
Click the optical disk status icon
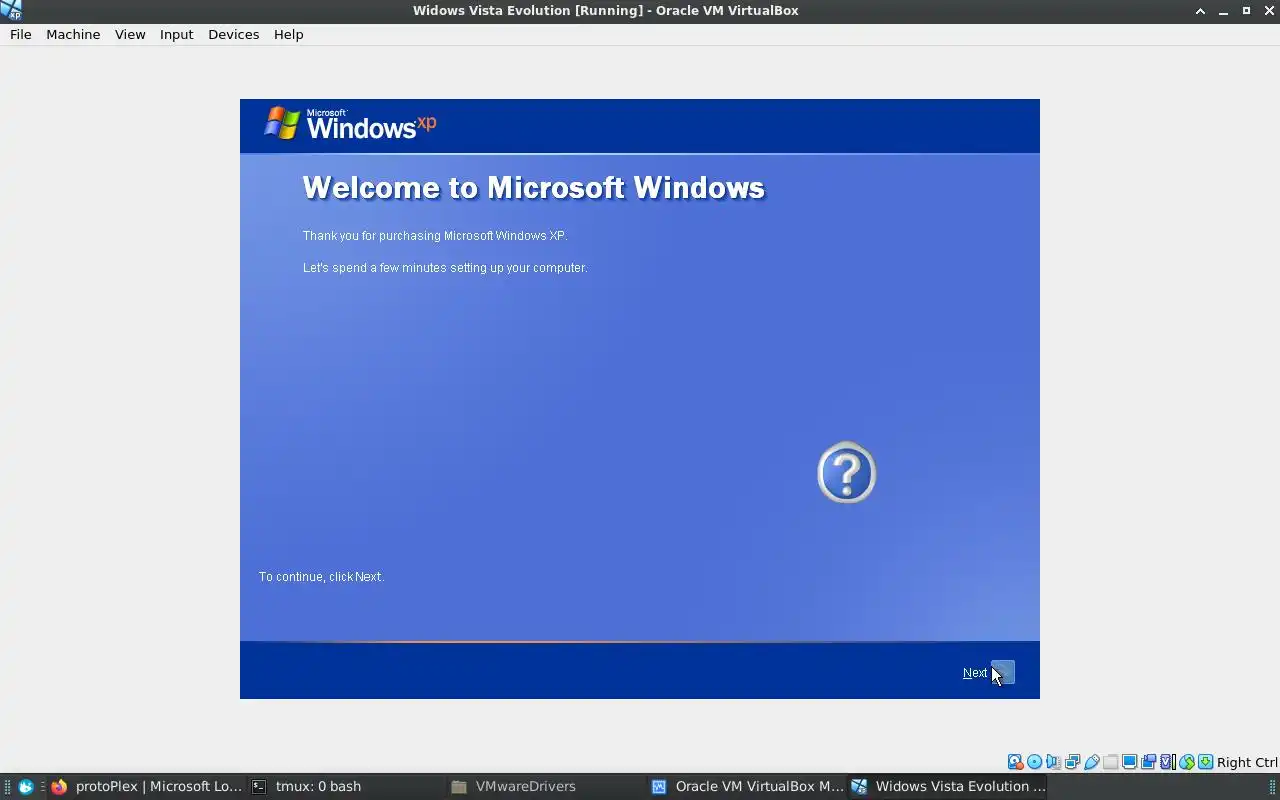tap(1034, 762)
